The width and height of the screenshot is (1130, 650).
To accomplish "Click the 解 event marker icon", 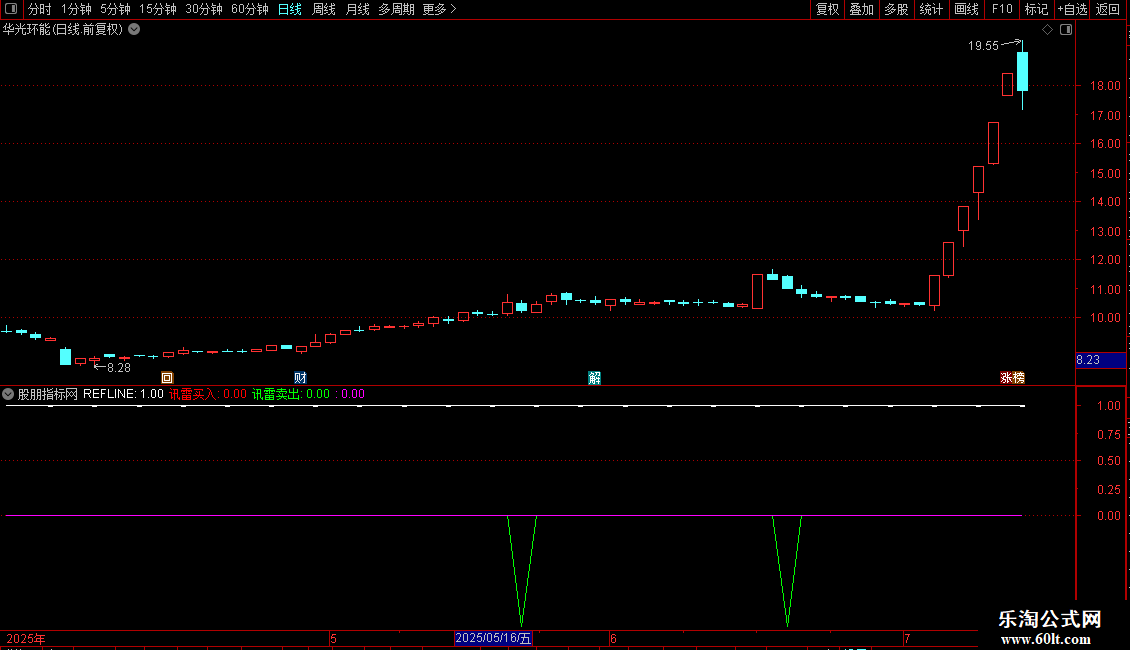I will pyautogui.click(x=595, y=378).
